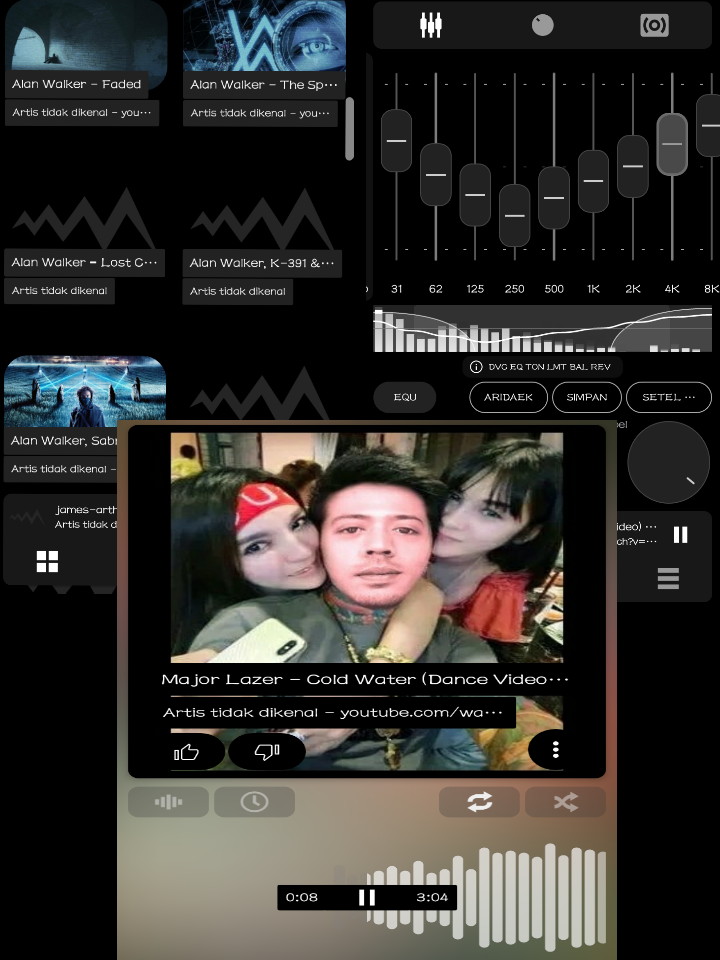Open the Alan Walker - The Sp… thumbnail

point(264,36)
